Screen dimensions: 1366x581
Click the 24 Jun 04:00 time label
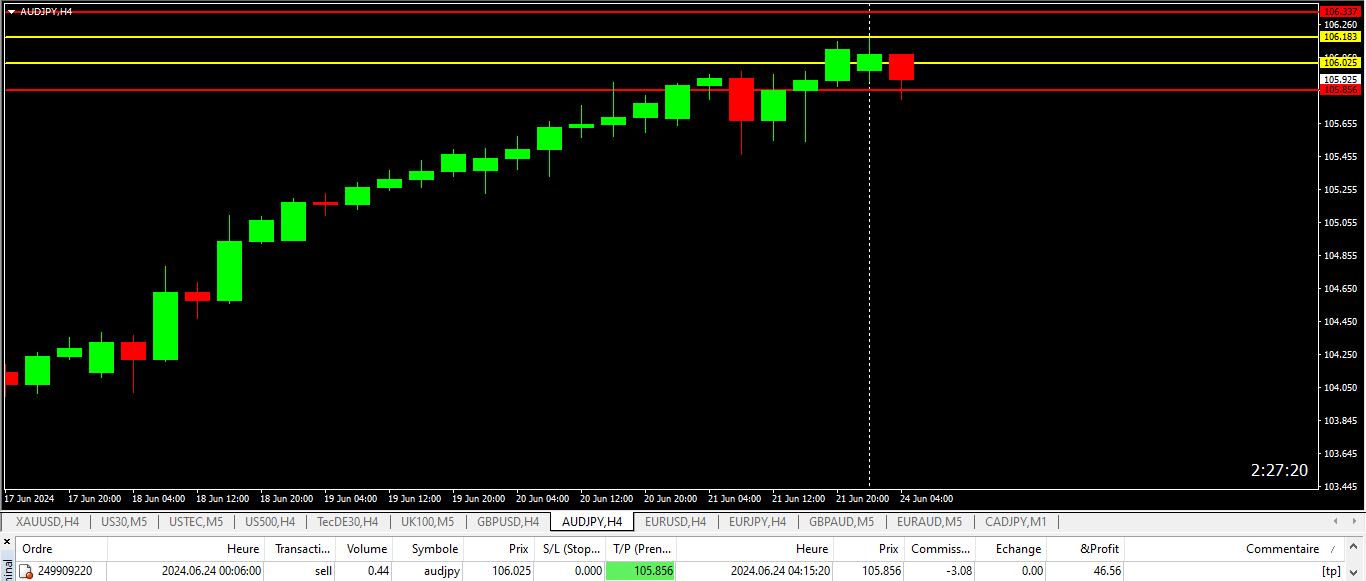coord(926,498)
